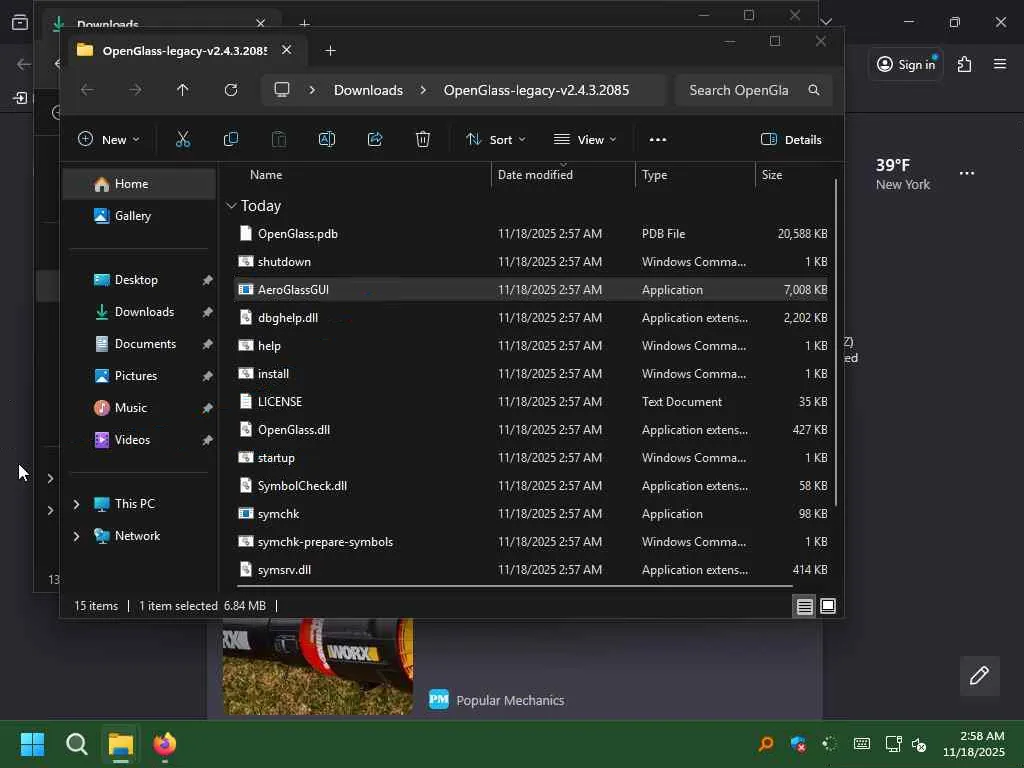The width and height of the screenshot is (1024, 768).
Task: Add a new Explorer tab with plus button
Action: pos(330,51)
